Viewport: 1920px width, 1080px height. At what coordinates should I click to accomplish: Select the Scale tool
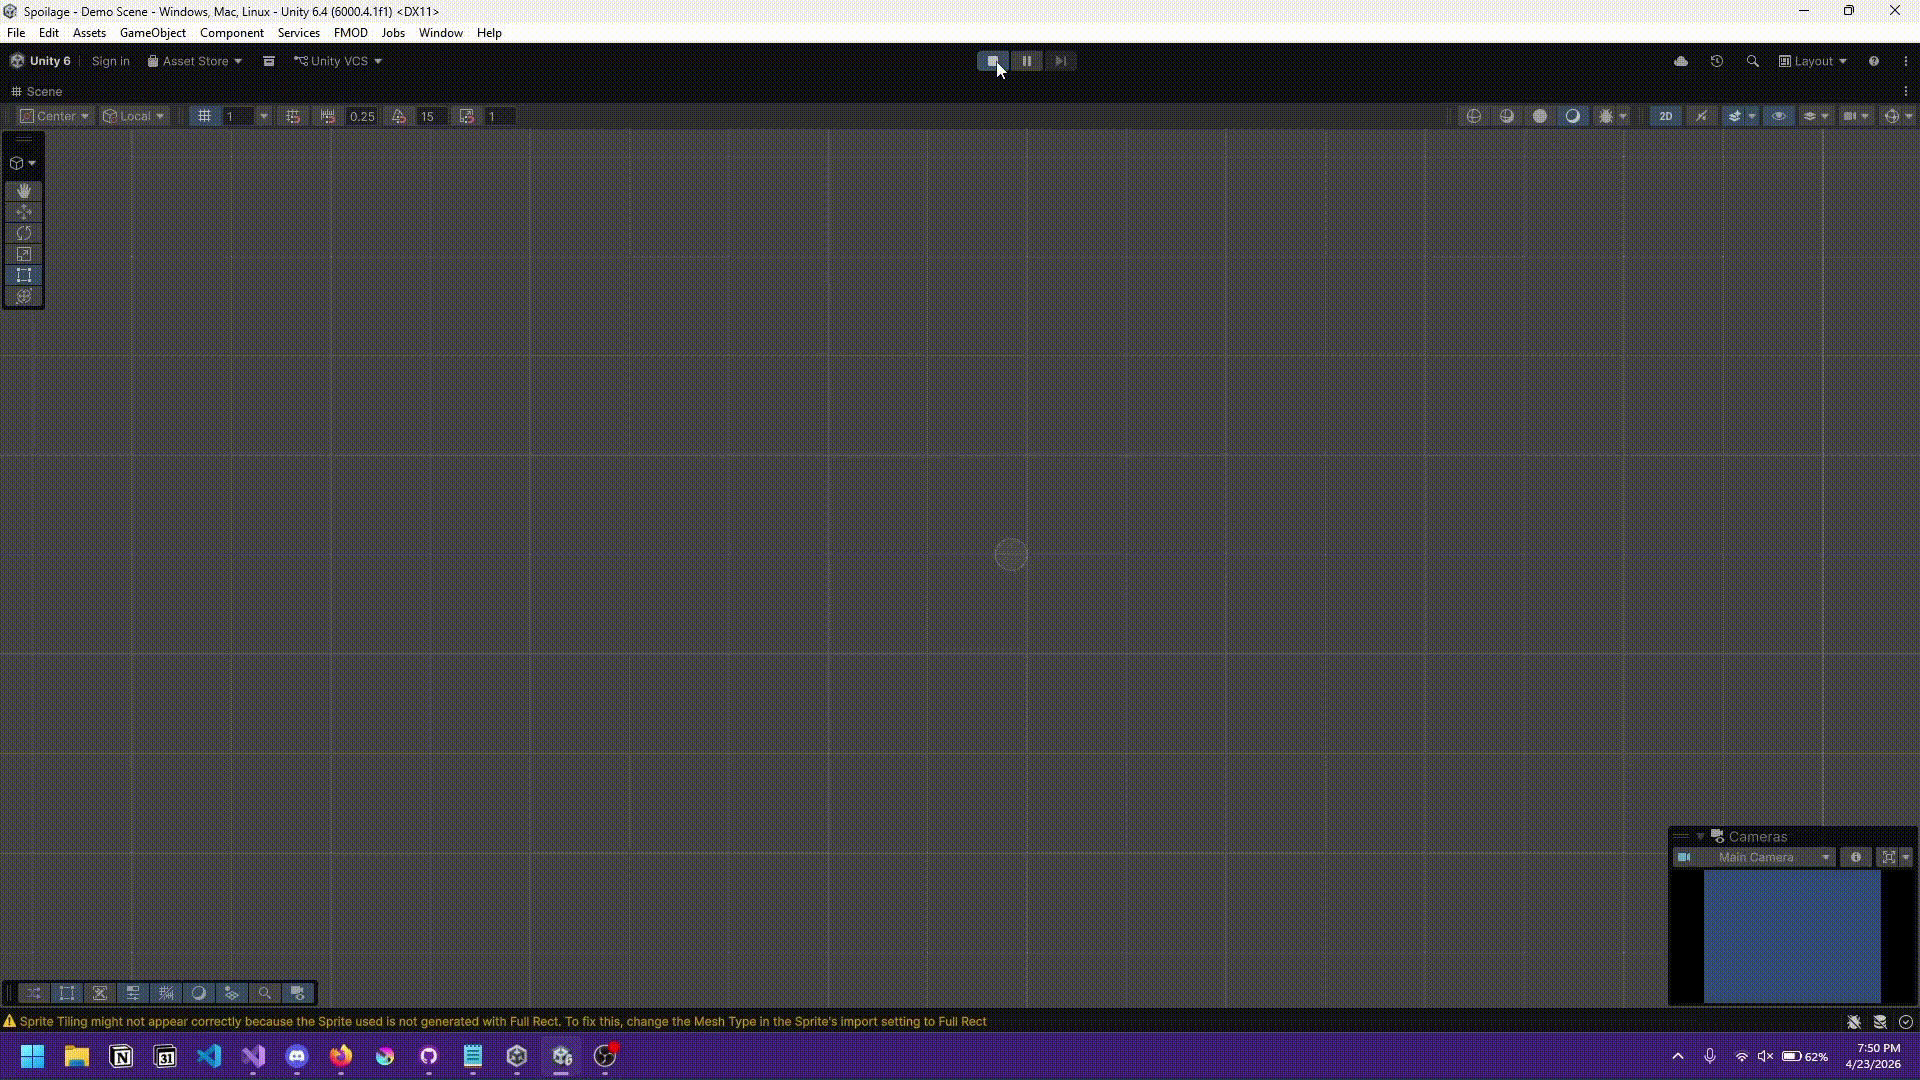tap(24, 254)
